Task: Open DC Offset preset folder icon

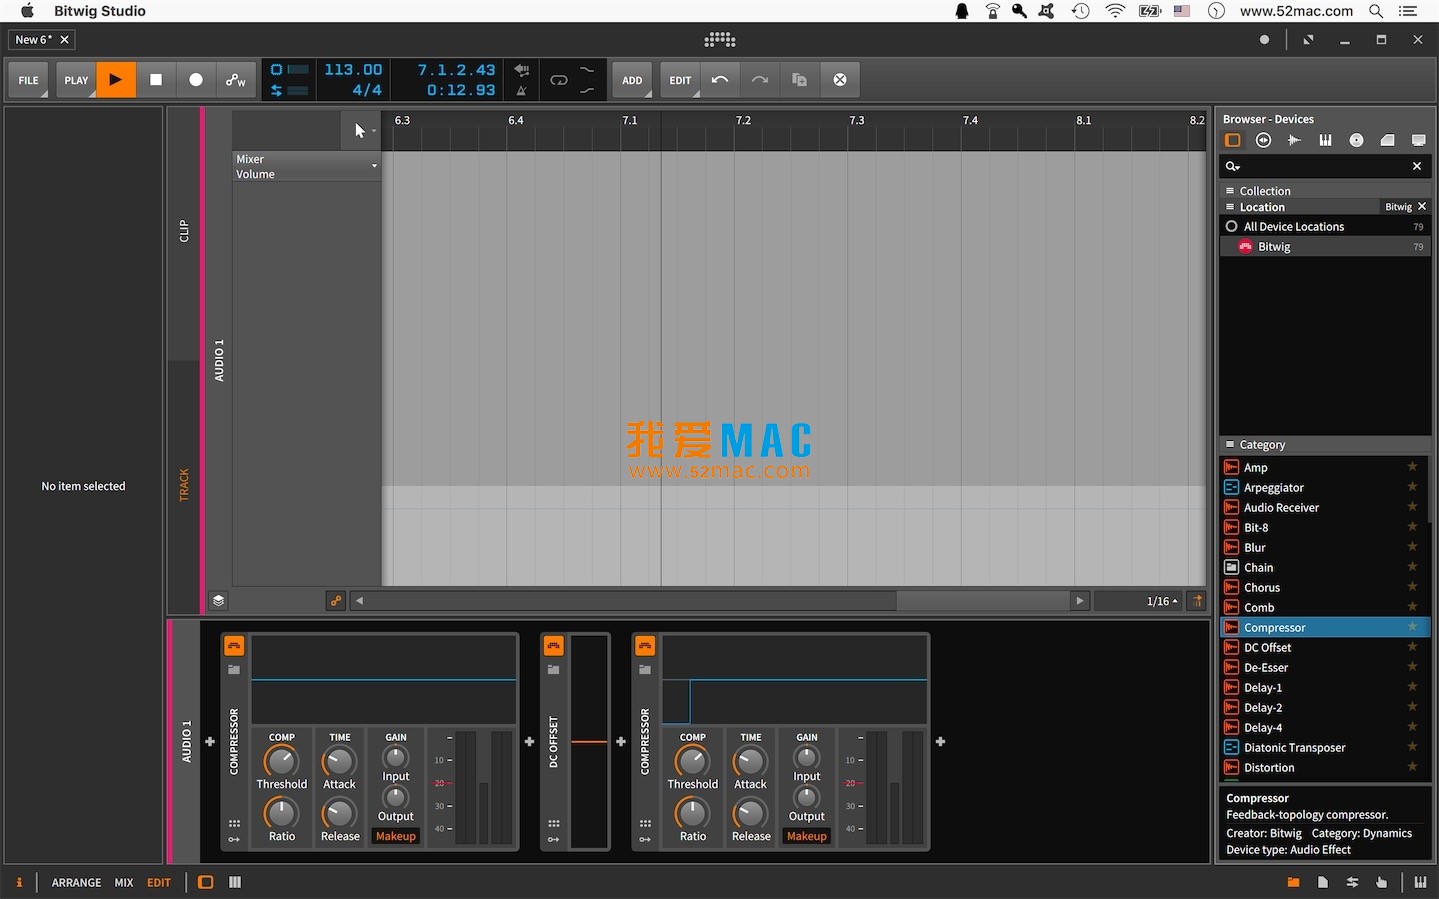Action: [554, 670]
